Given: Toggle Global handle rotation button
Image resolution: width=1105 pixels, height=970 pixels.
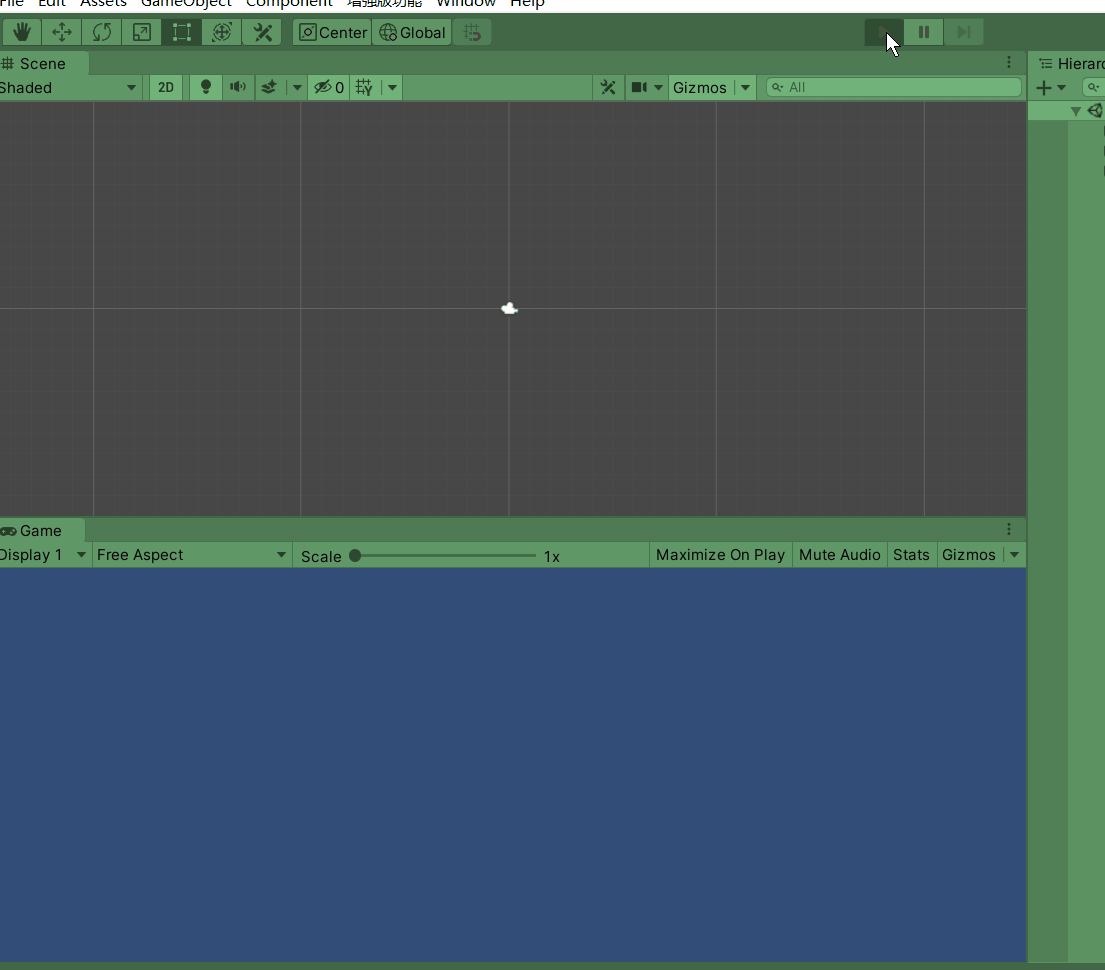Looking at the screenshot, I should (x=412, y=32).
